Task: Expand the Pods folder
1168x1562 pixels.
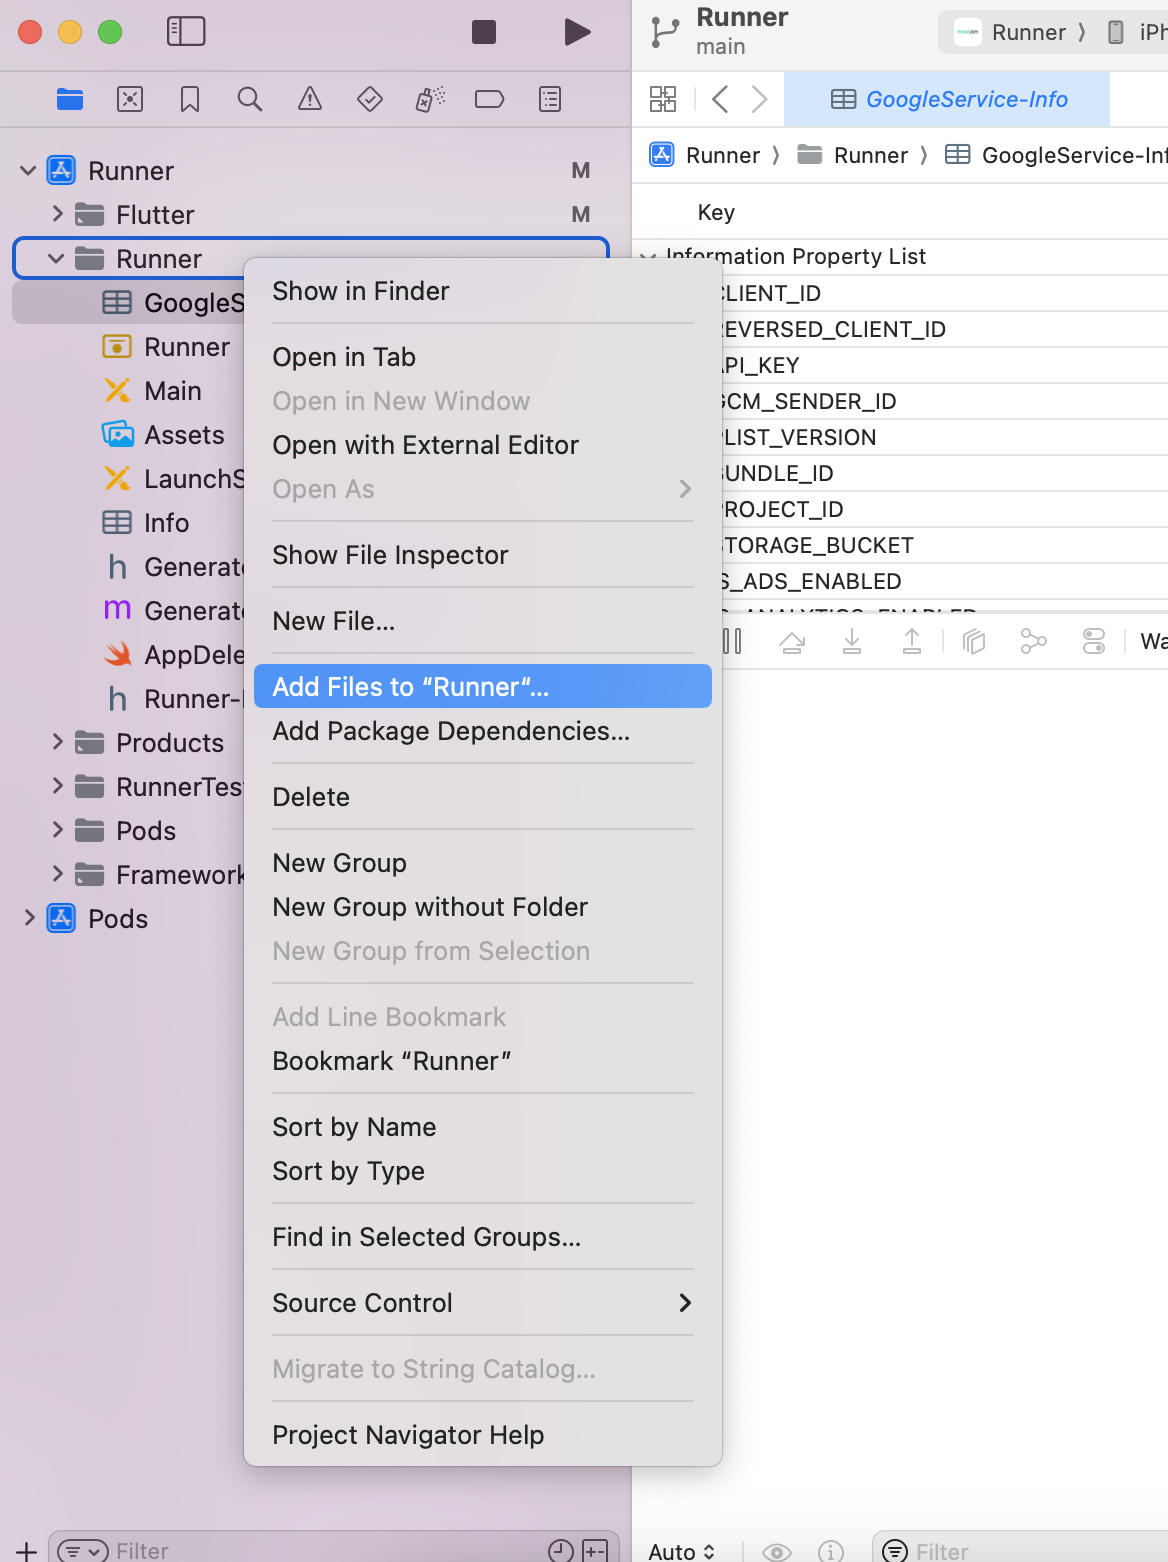Action: [x=57, y=830]
